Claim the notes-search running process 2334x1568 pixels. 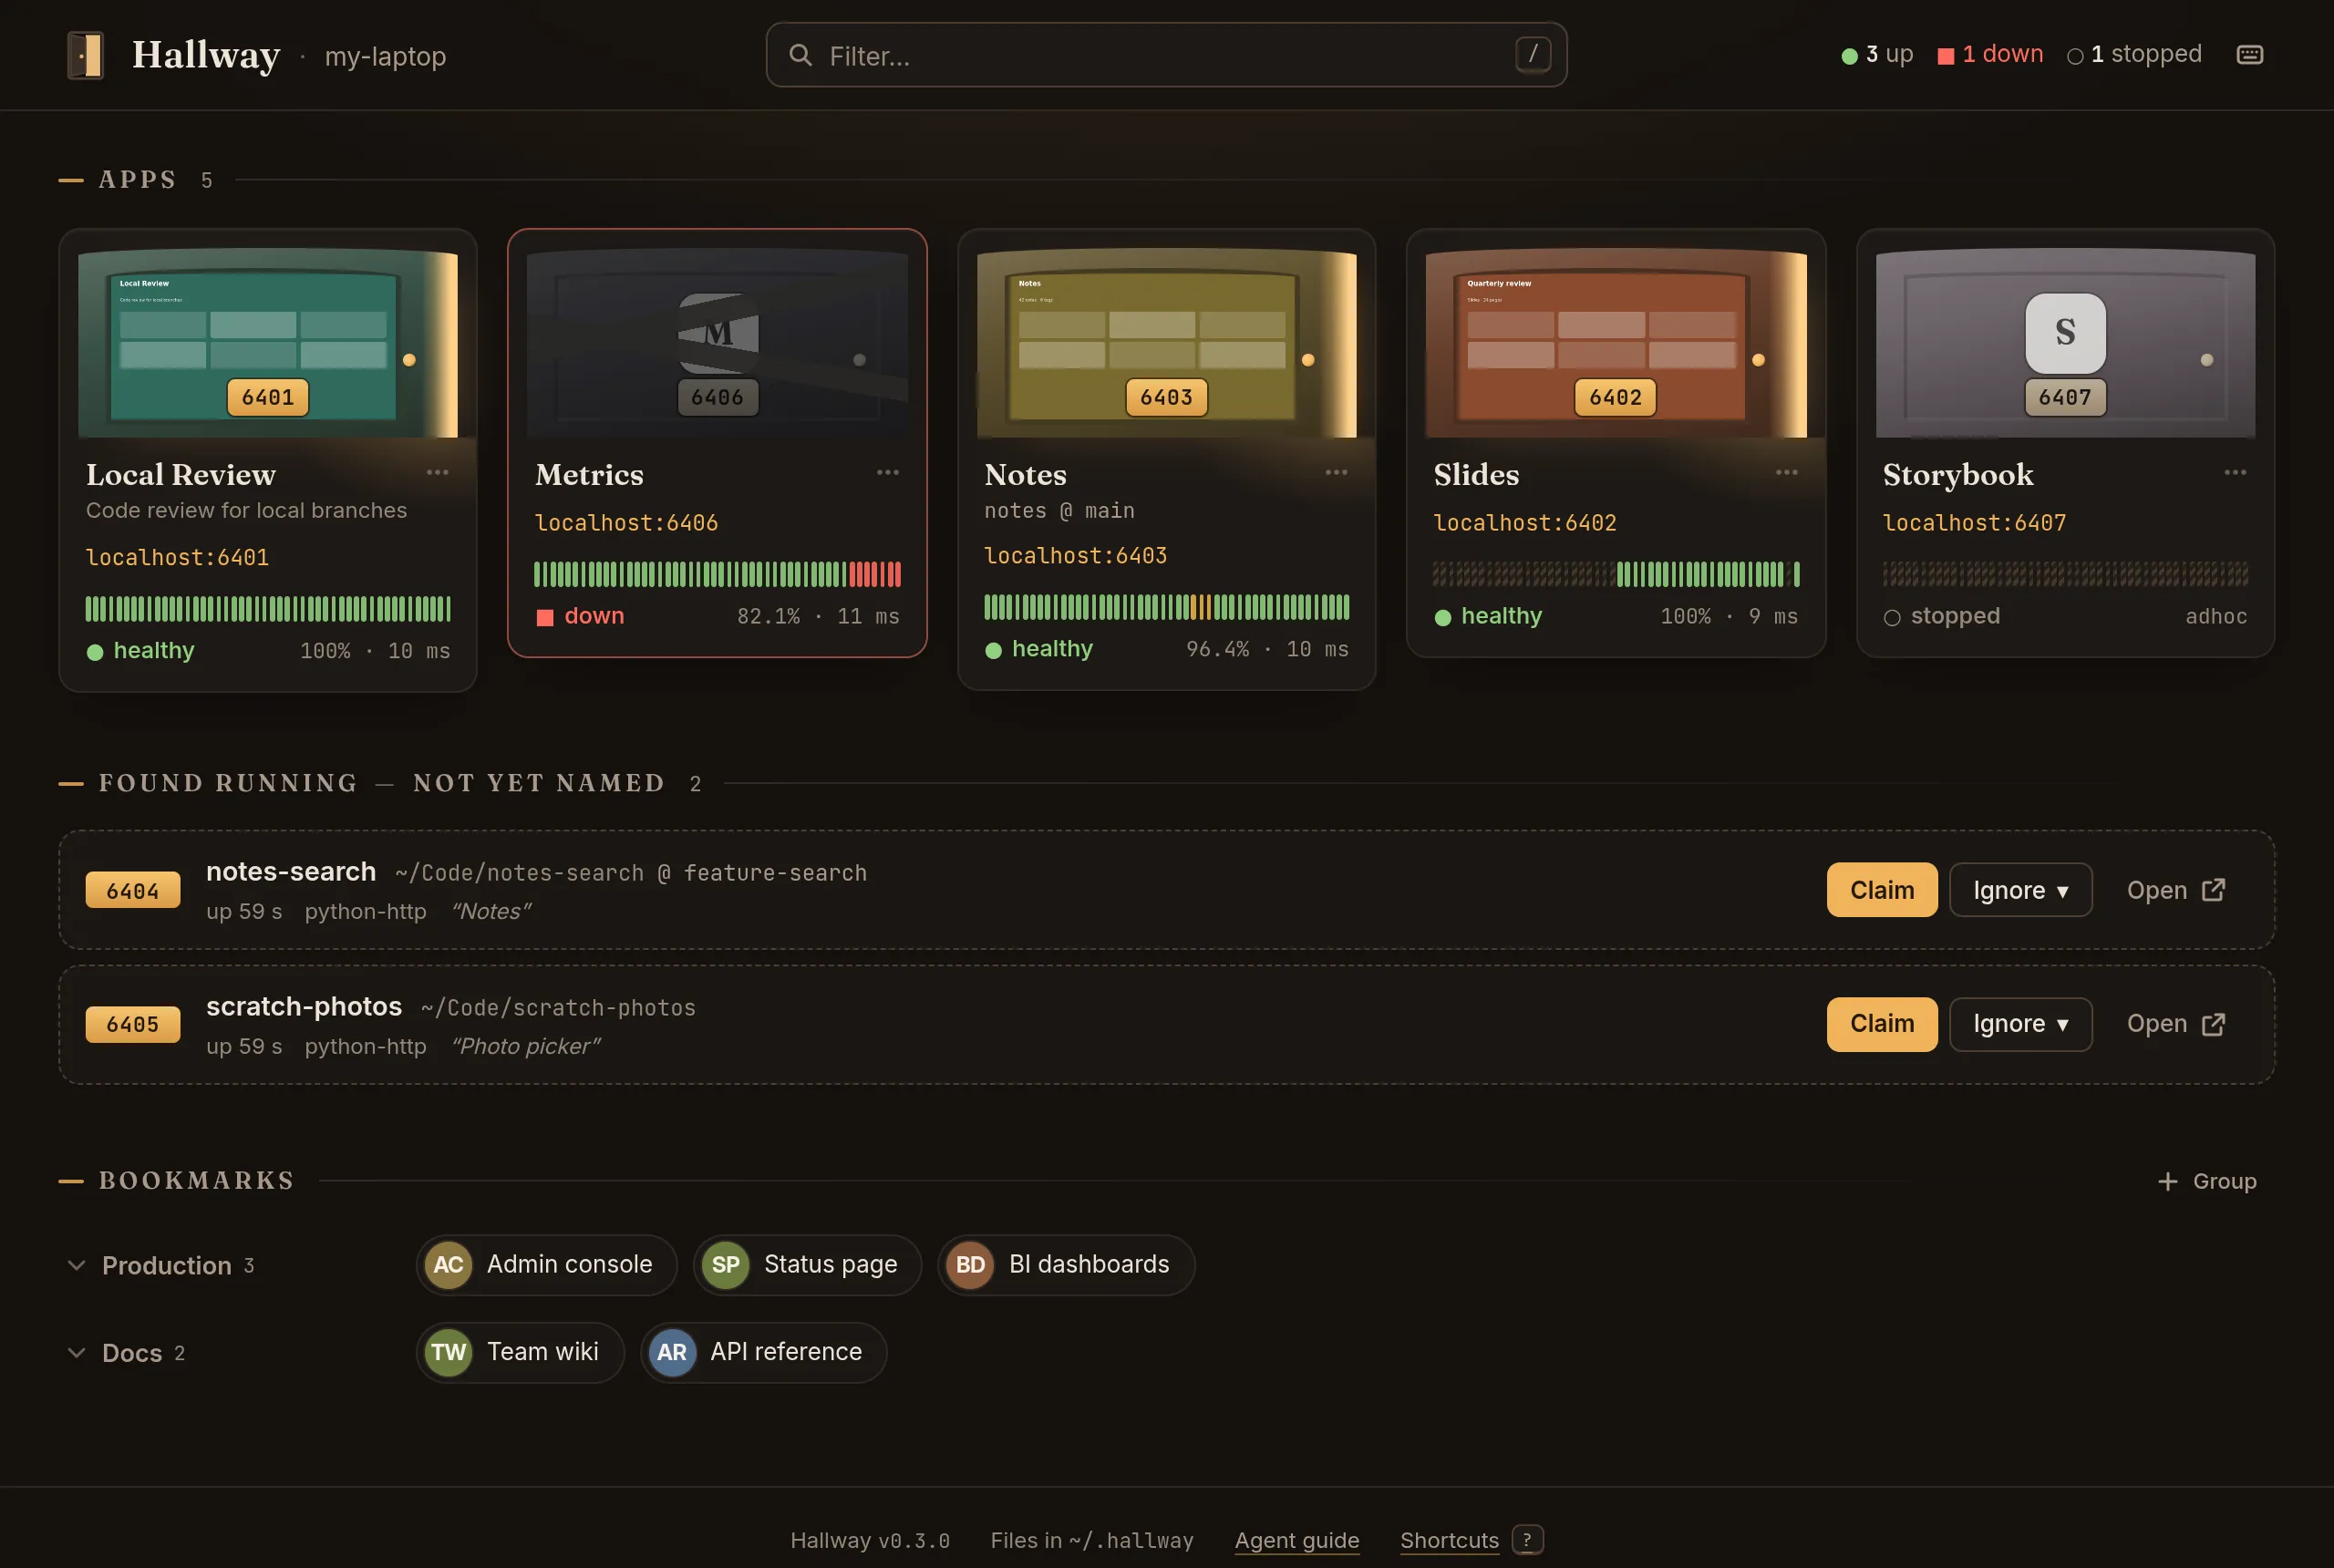1881,890
